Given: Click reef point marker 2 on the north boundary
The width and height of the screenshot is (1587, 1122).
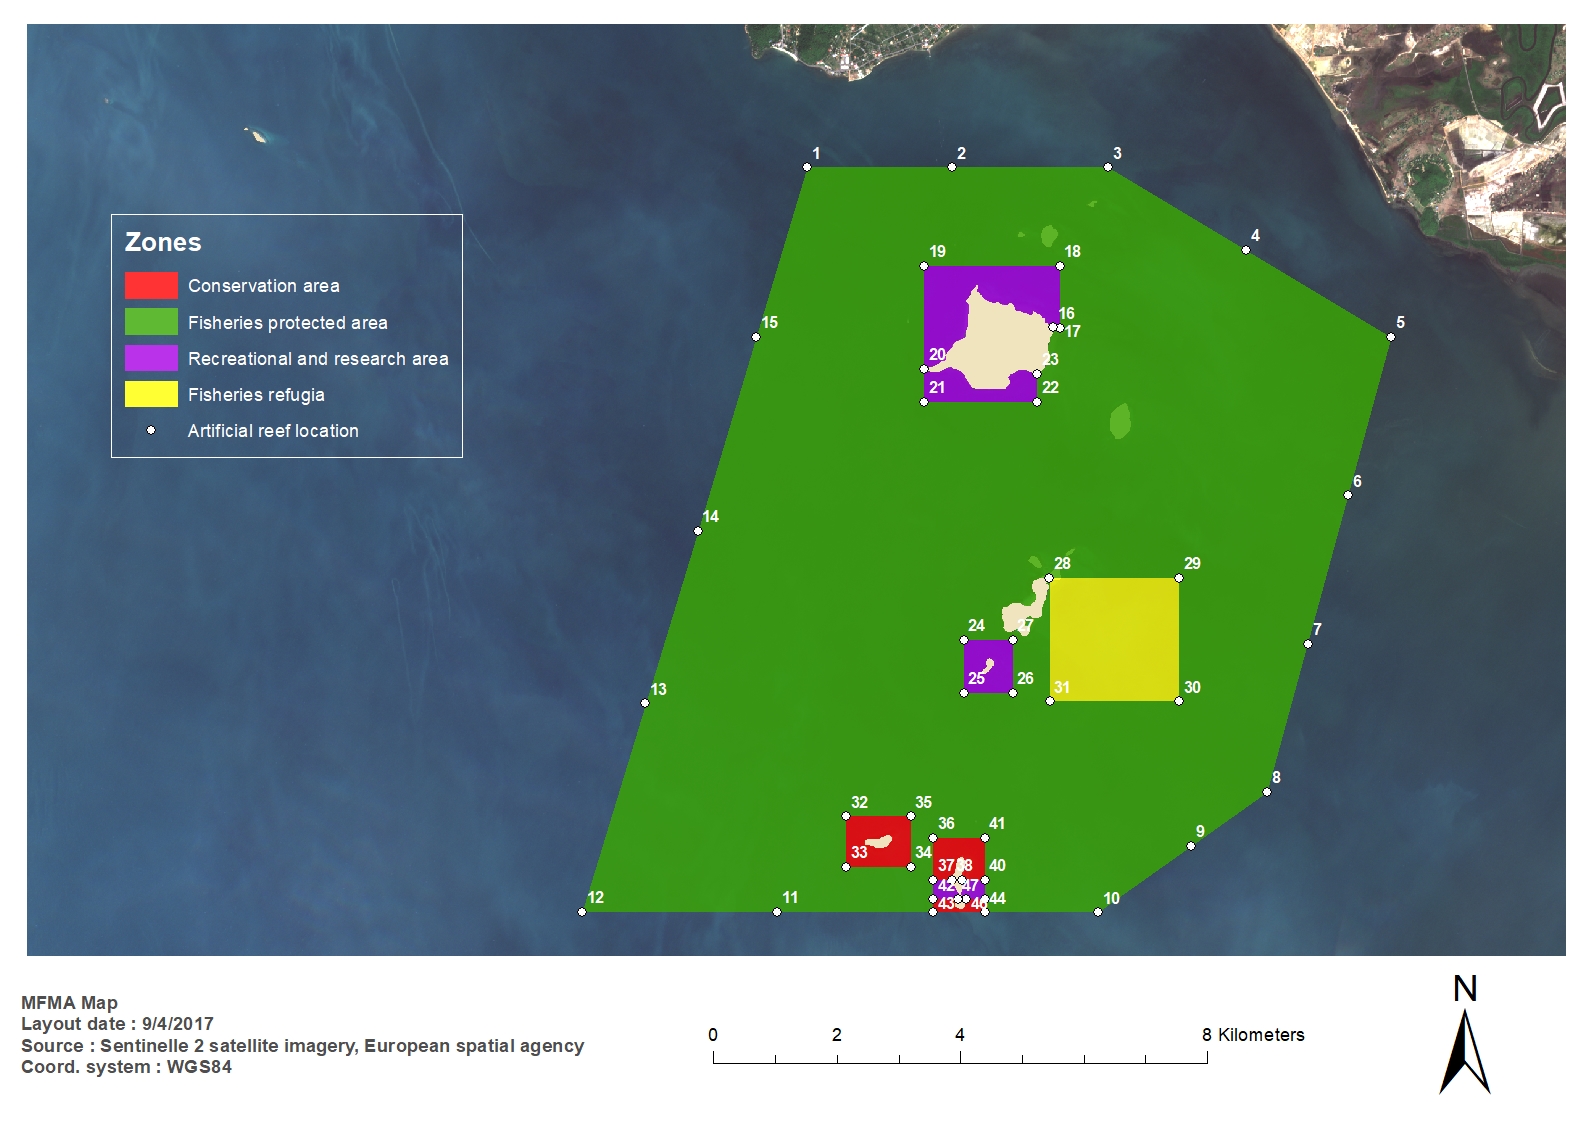Looking at the screenshot, I should point(952,167).
